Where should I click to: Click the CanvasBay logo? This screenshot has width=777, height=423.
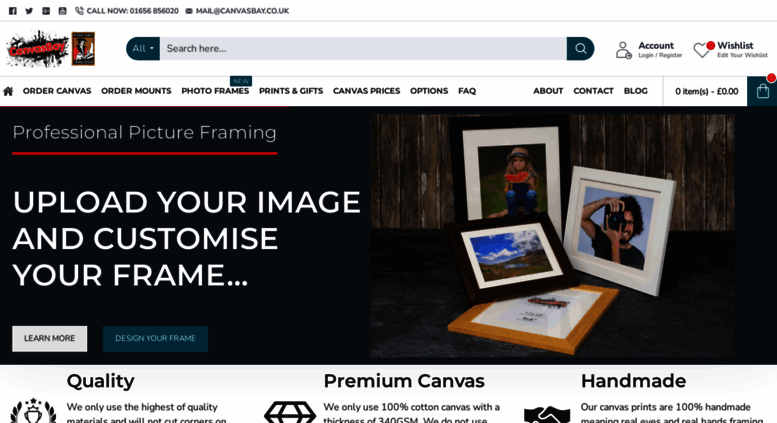click(x=51, y=49)
